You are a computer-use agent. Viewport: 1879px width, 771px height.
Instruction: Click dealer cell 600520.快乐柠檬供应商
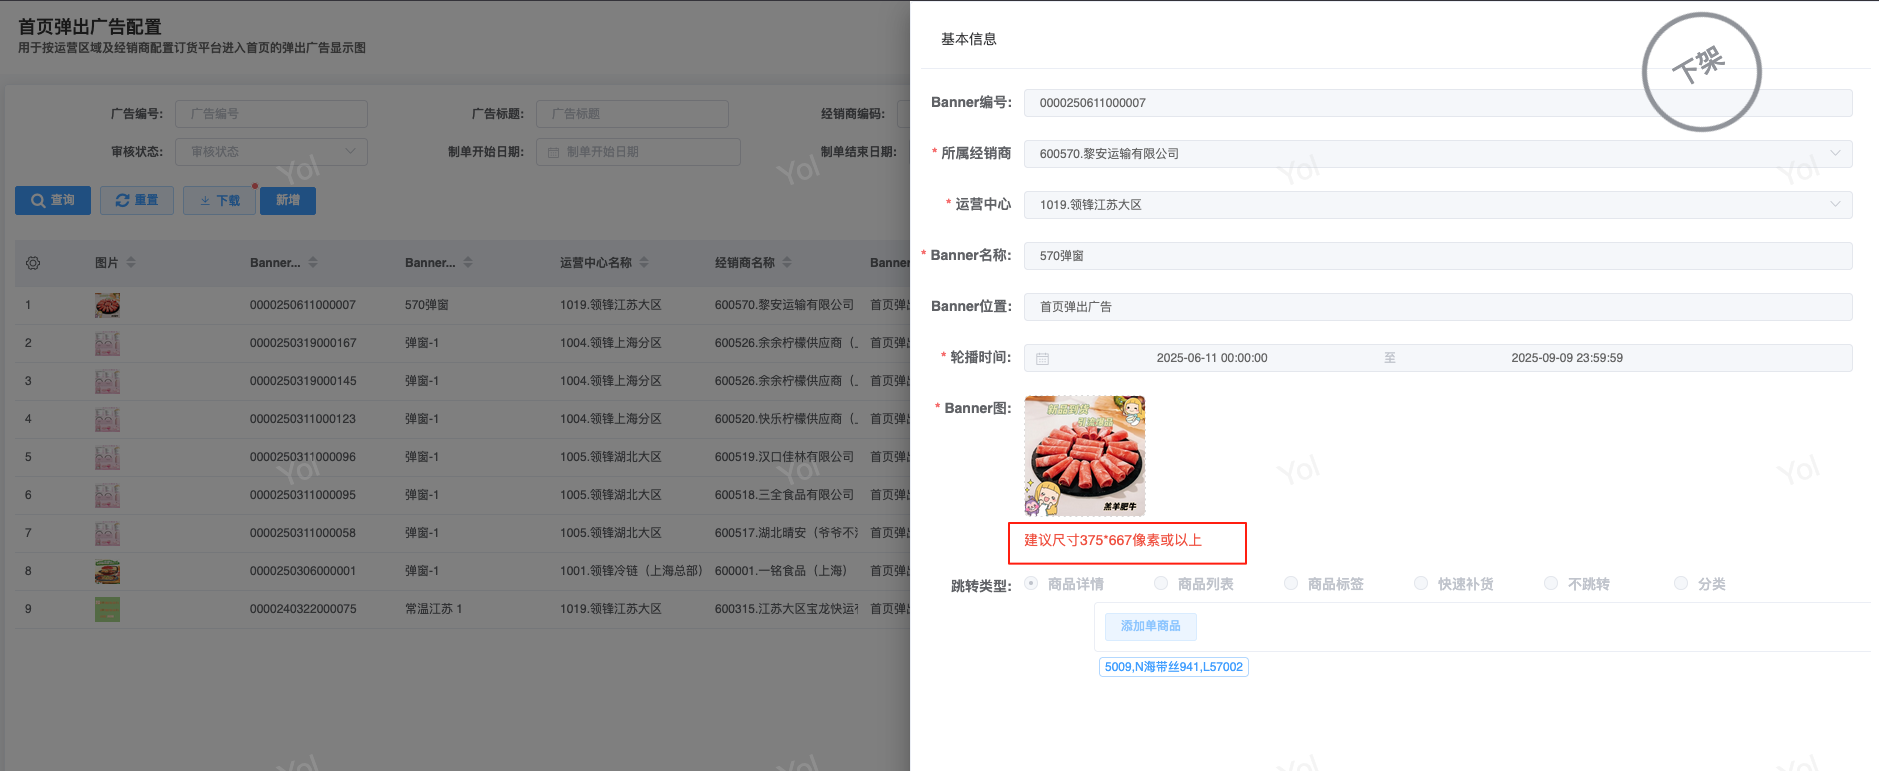786,419
